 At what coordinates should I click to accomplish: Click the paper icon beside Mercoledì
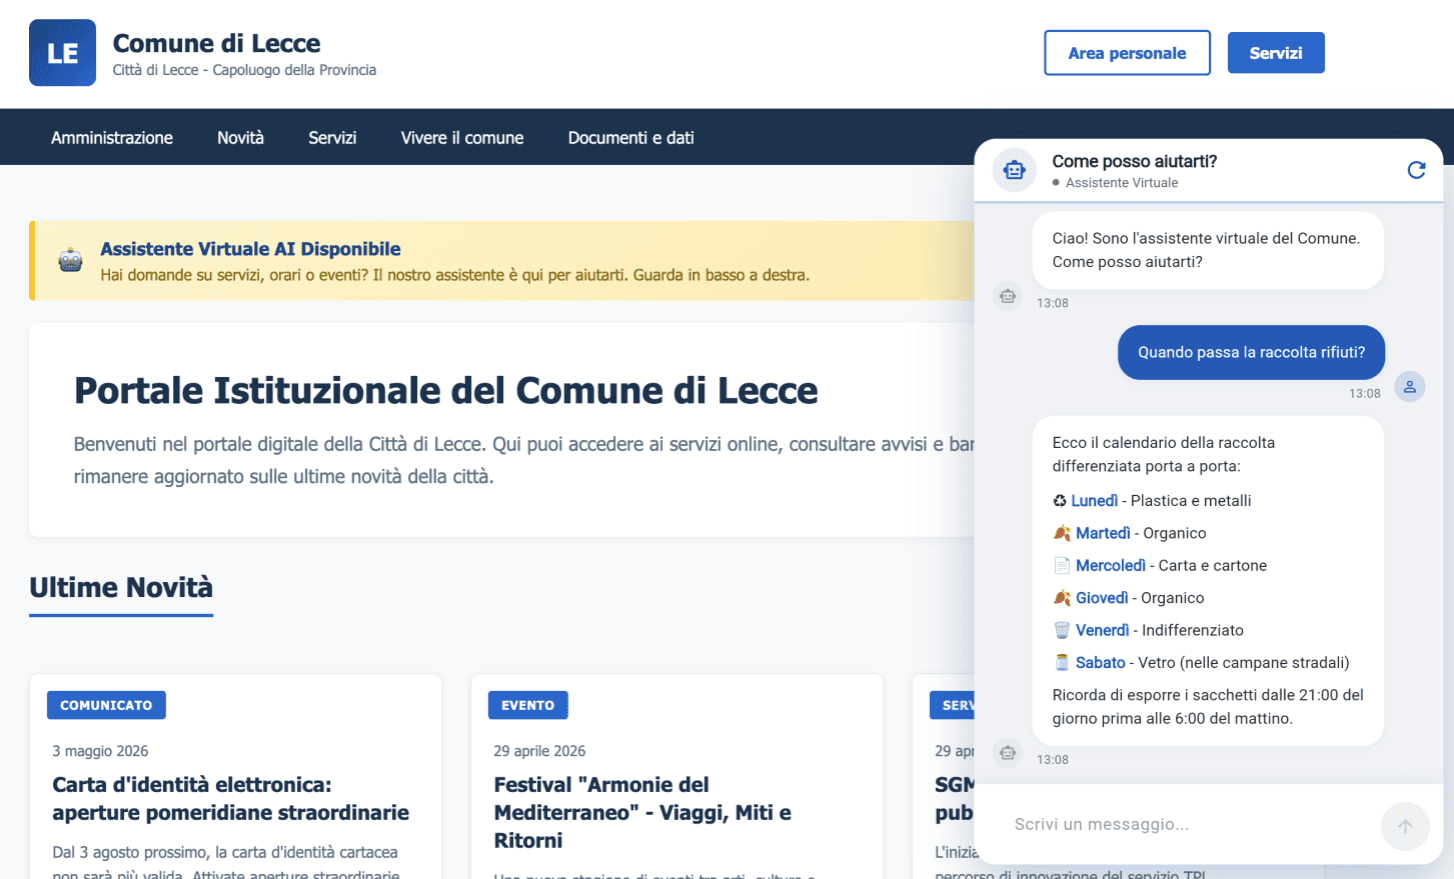click(1061, 566)
